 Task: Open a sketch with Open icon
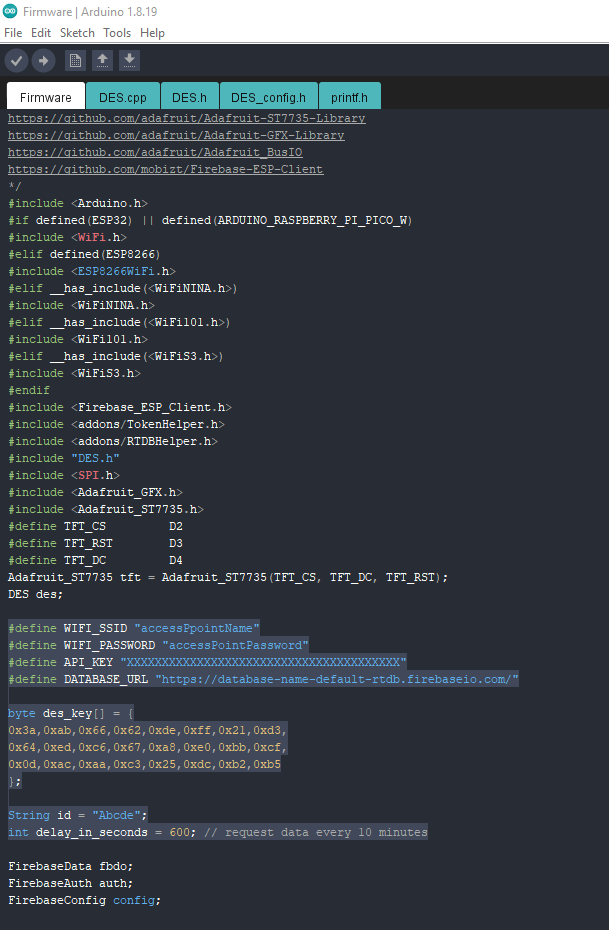(102, 61)
